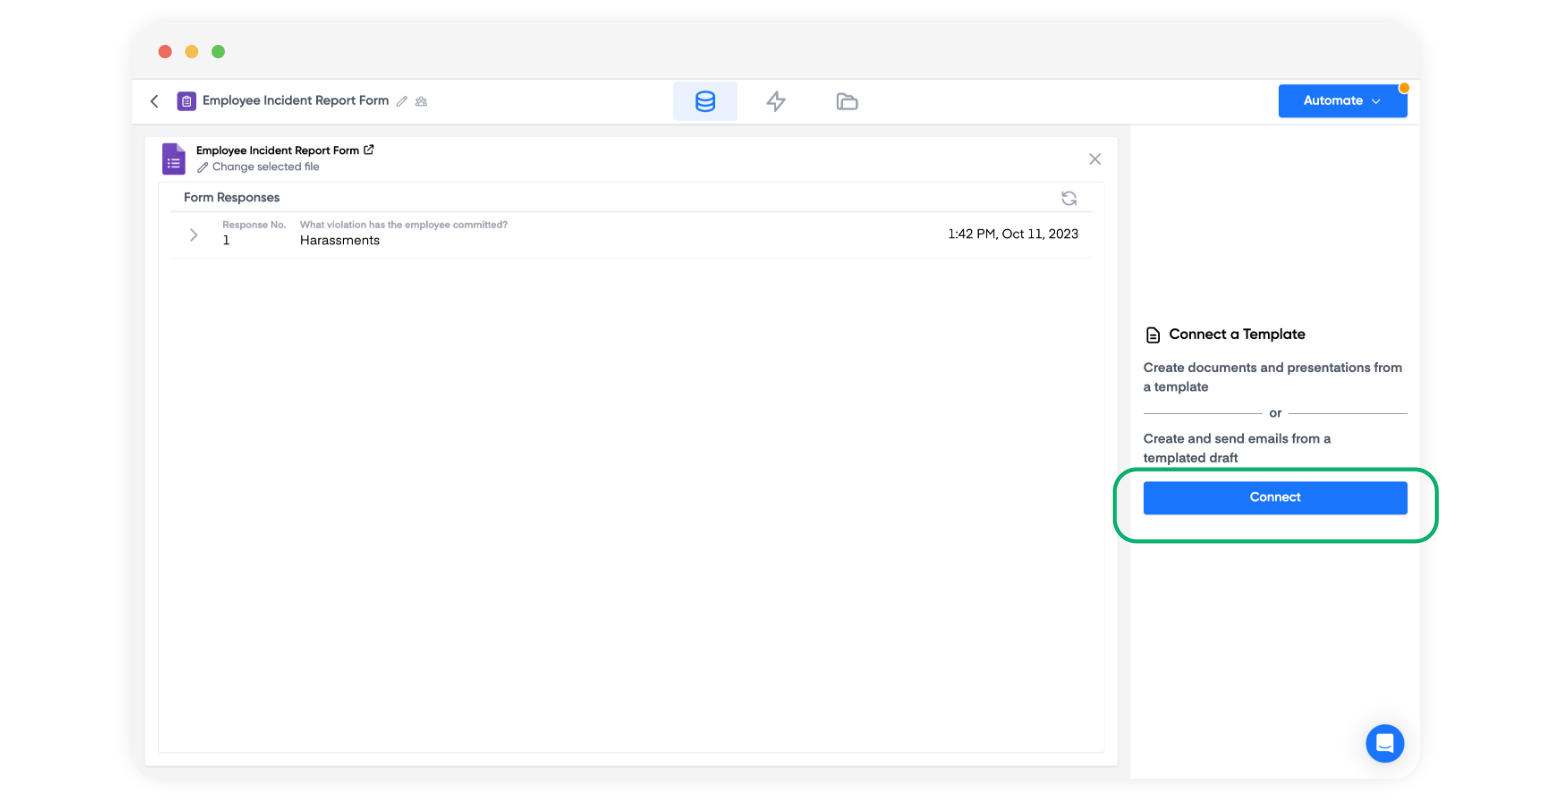Click Change selected file link
This screenshot has width=1552, height=802.
pos(258,167)
